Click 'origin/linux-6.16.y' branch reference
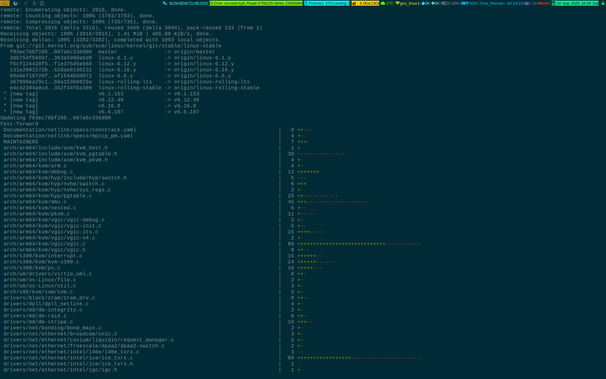This screenshot has width=606, height=379. tap(204, 70)
